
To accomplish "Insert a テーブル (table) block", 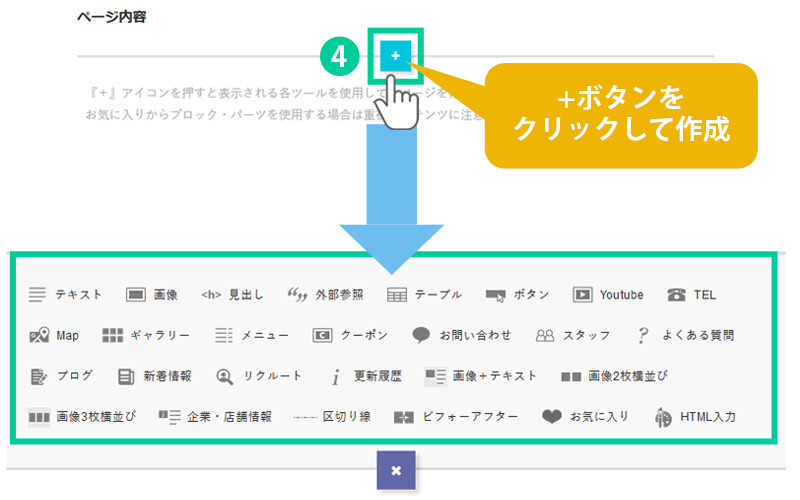I will coord(425,295).
